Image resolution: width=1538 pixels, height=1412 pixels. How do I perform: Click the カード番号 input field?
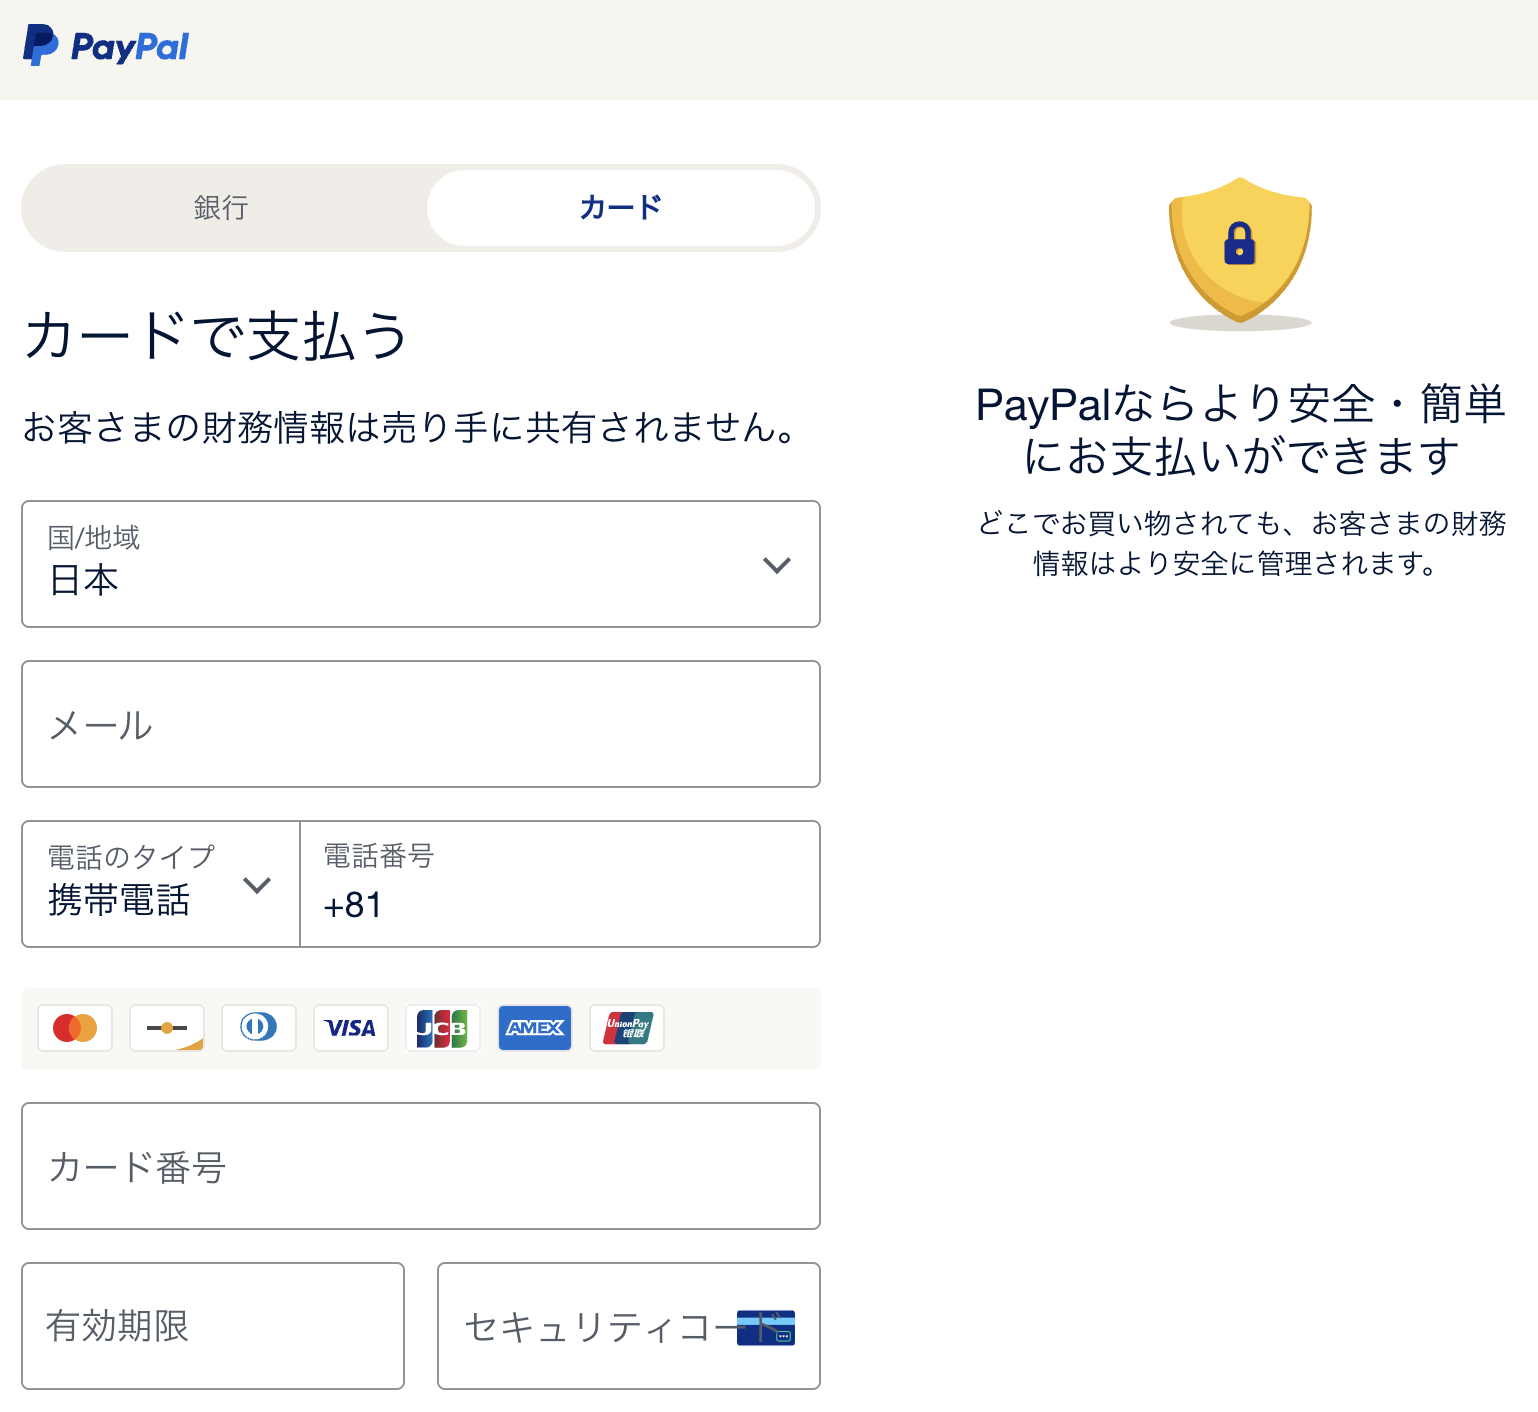[x=421, y=1166]
